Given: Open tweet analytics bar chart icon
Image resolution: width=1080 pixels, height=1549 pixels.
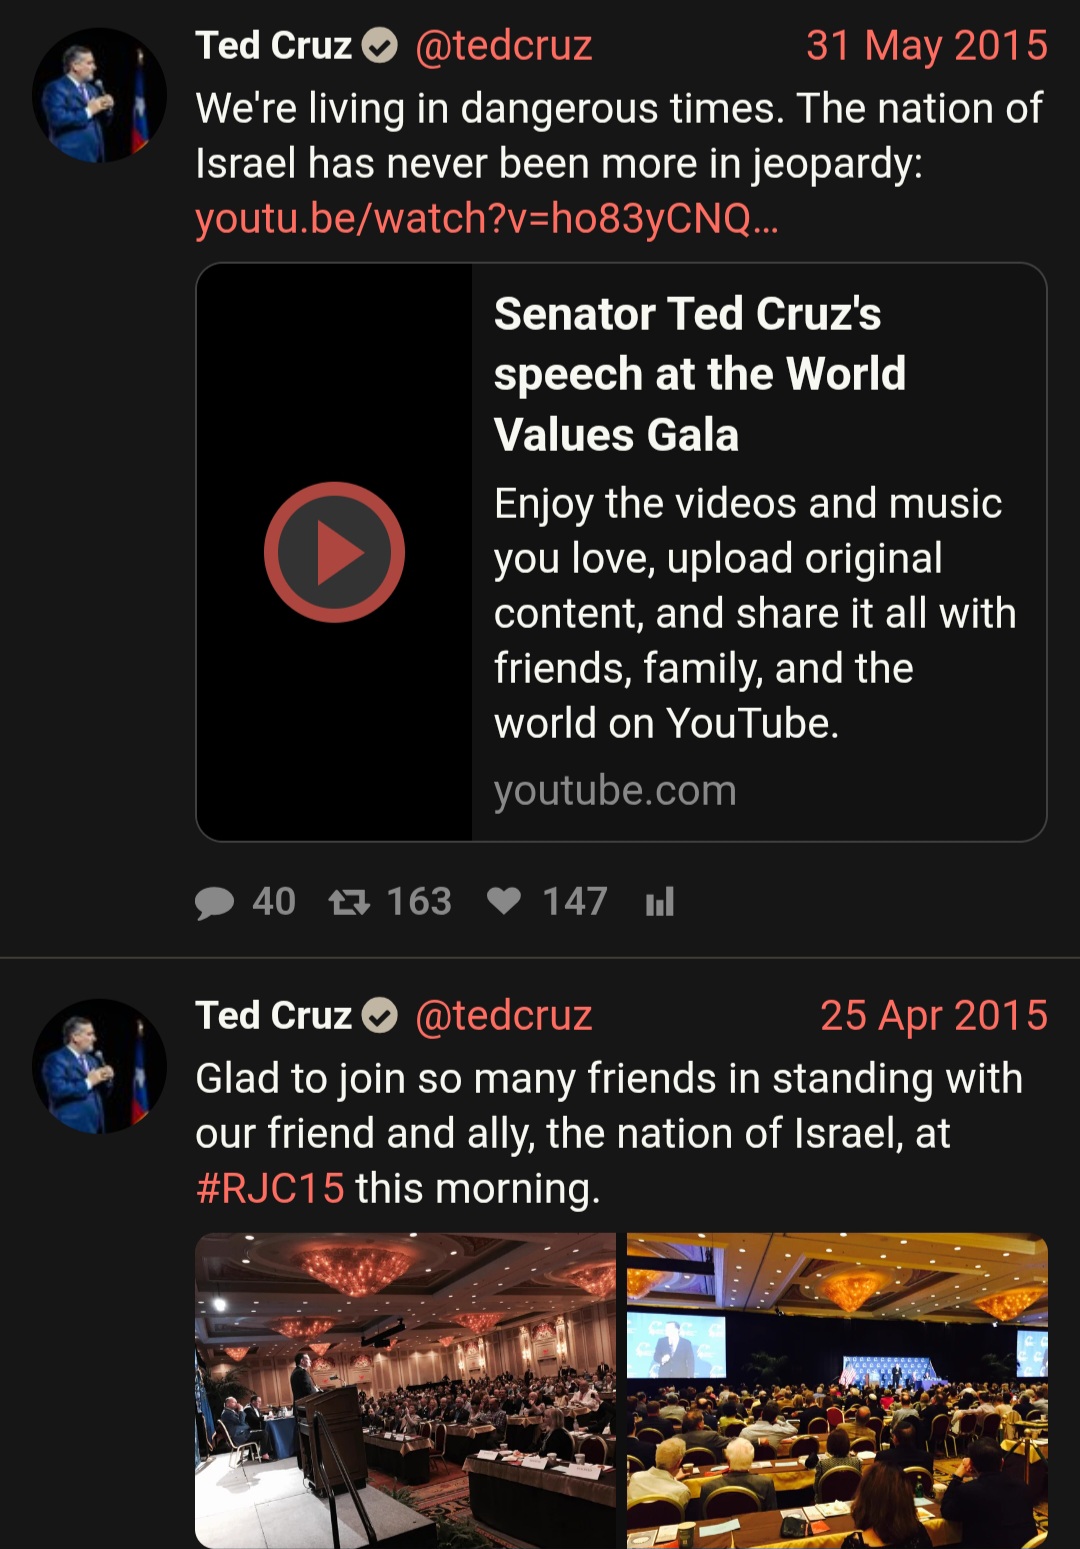Looking at the screenshot, I should point(660,902).
